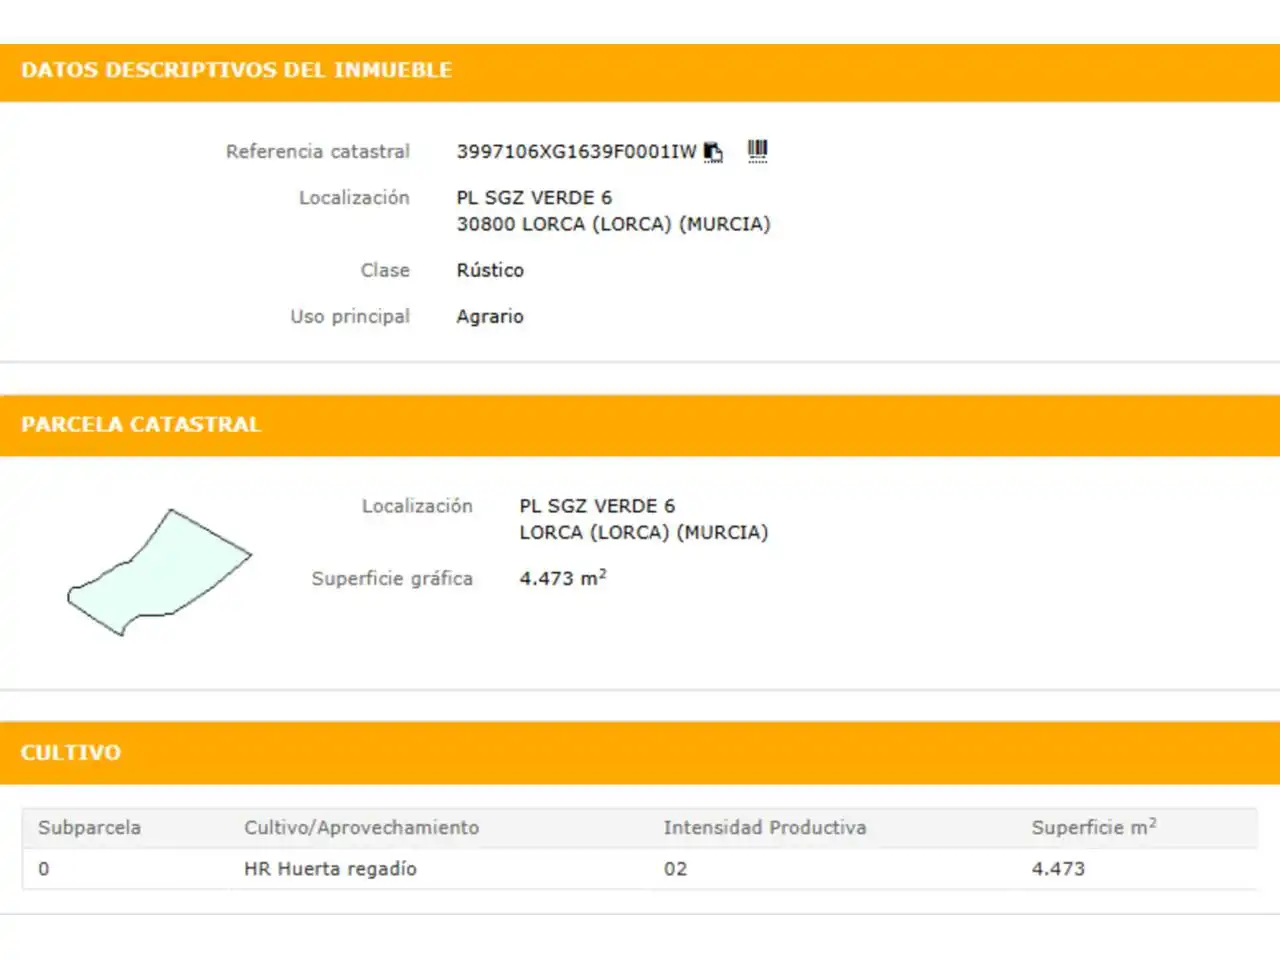Click the Subparcela column header

click(89, 828)
